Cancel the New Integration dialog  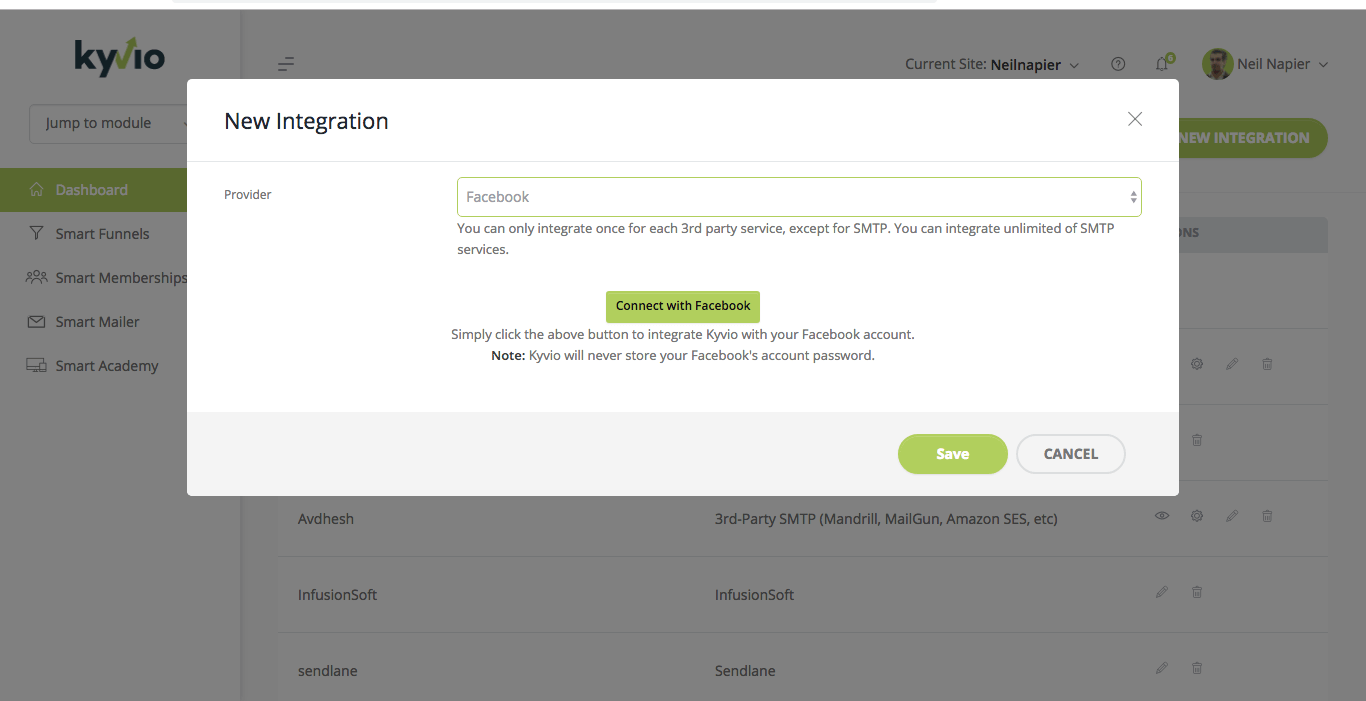[1071, 454]
